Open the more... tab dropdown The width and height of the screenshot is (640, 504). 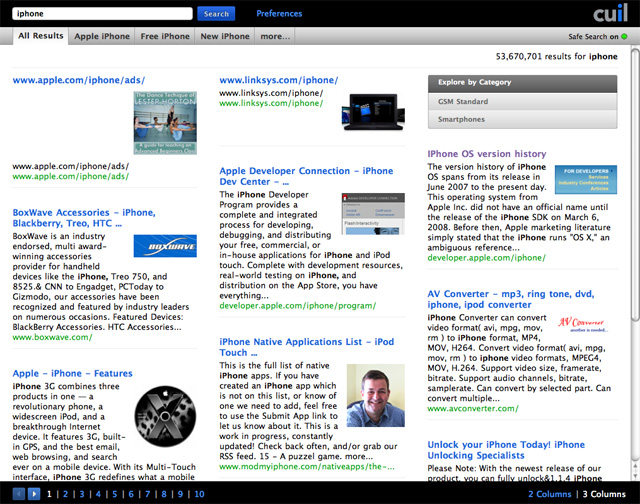[275, 36]
